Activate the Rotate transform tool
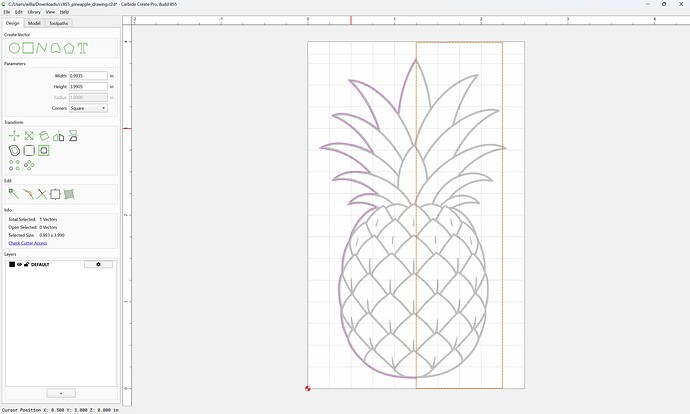The width and height of the screenshot is (690, 414). pyautogui.click(x=44, y=136)
